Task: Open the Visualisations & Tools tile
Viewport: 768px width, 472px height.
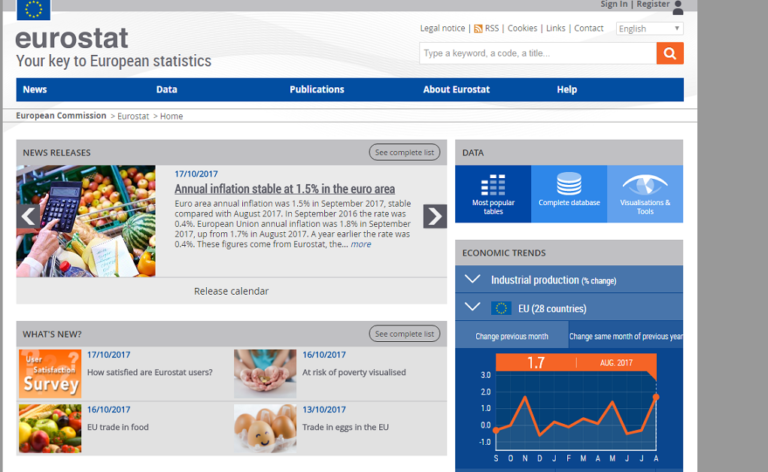Action: pyautogui.click(x=645, y=194)
